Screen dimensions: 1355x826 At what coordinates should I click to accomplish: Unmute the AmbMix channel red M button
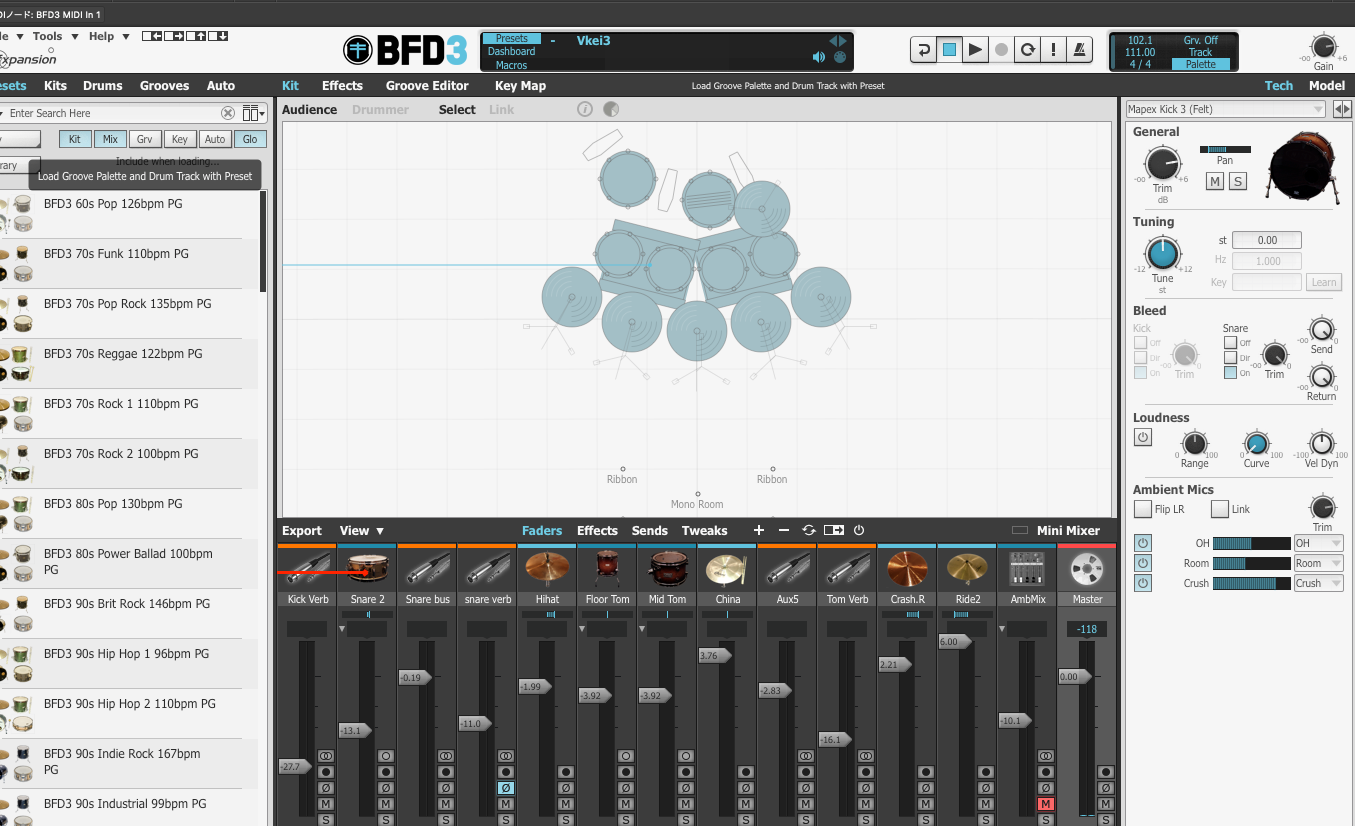pyautogui.click(x=1046, y=804)
